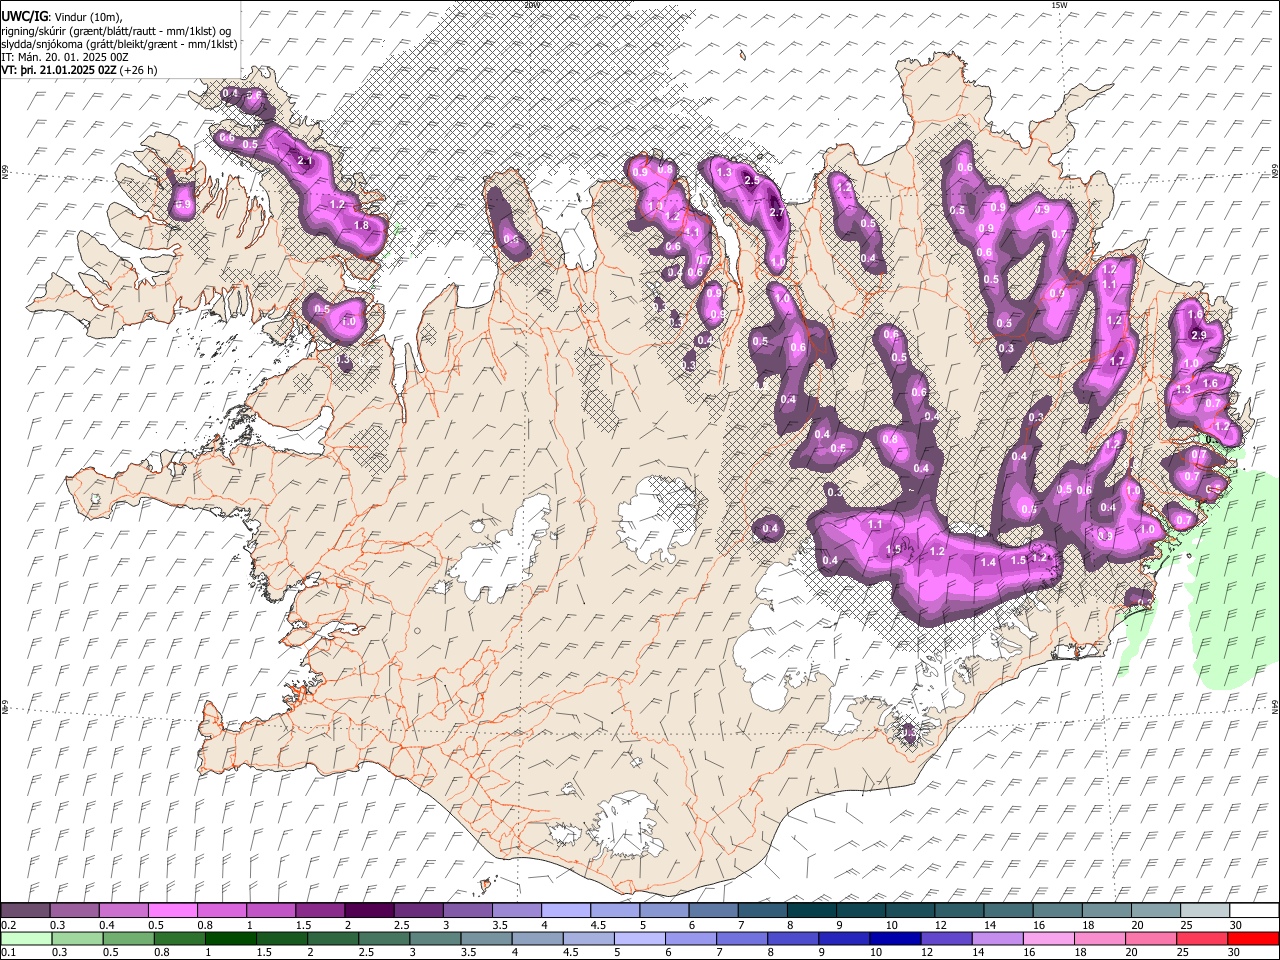Screen dimensions: 1280x960
Task: Pick the darkest purple 2 swatch in snow scale
Action: [369, 910]
